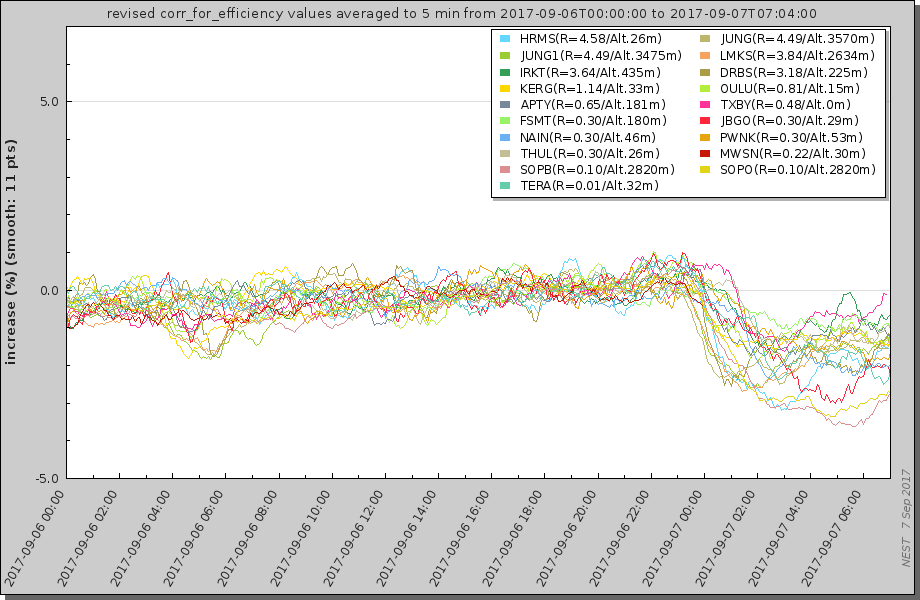
Task: Click the HRMS legend color swatch
Action: click(506, 39)
